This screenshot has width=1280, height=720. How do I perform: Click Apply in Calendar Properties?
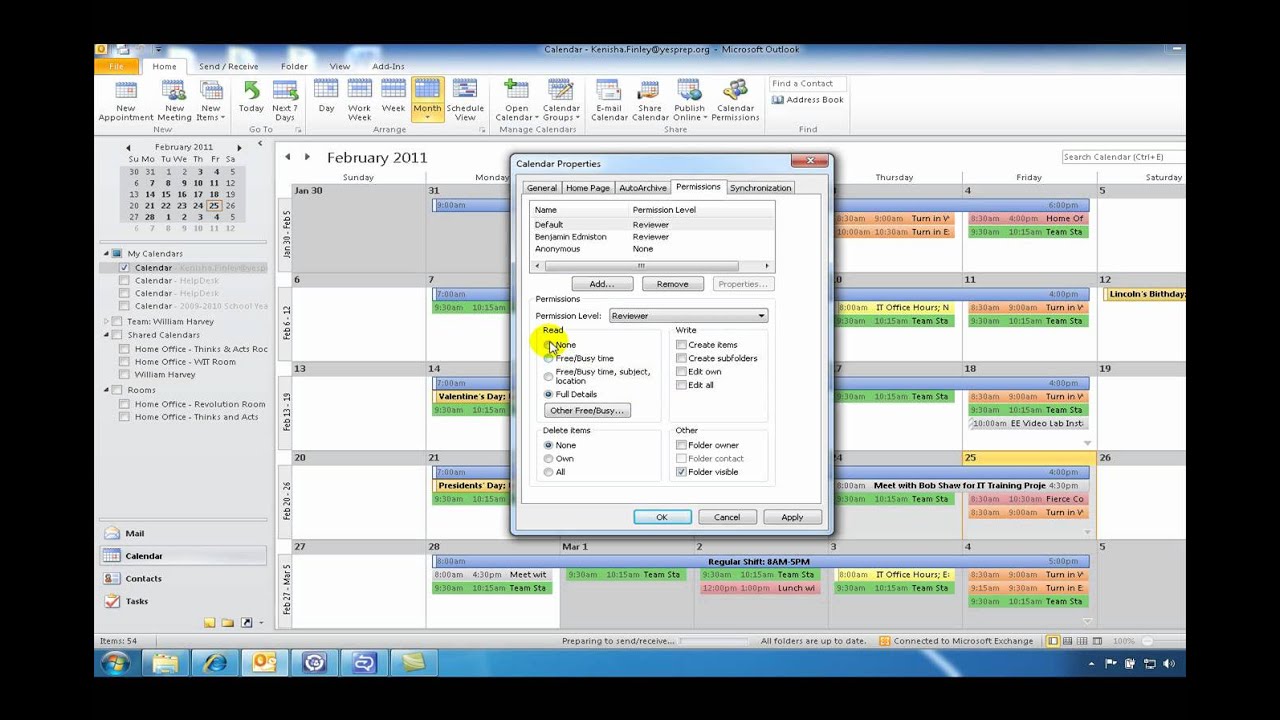(792, 517)
